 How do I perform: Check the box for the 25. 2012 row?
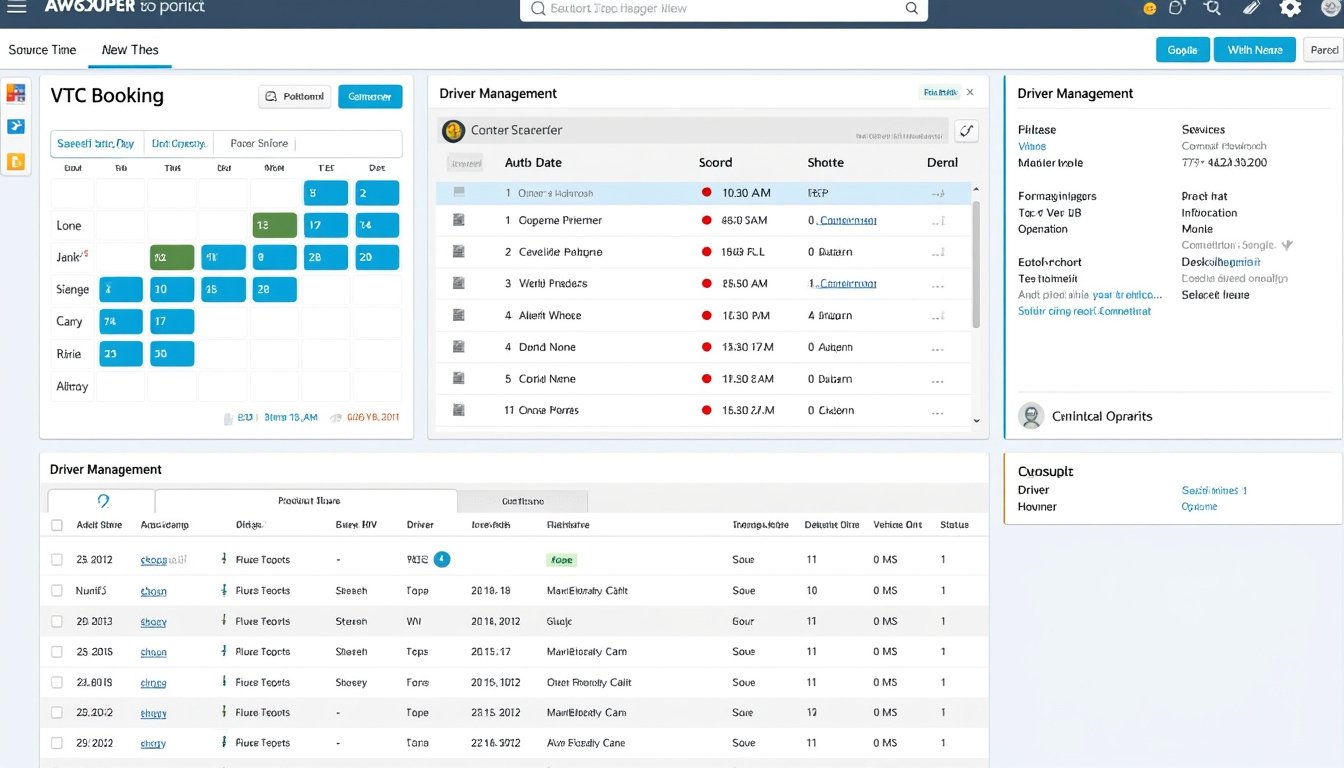[x=56, y=560]
